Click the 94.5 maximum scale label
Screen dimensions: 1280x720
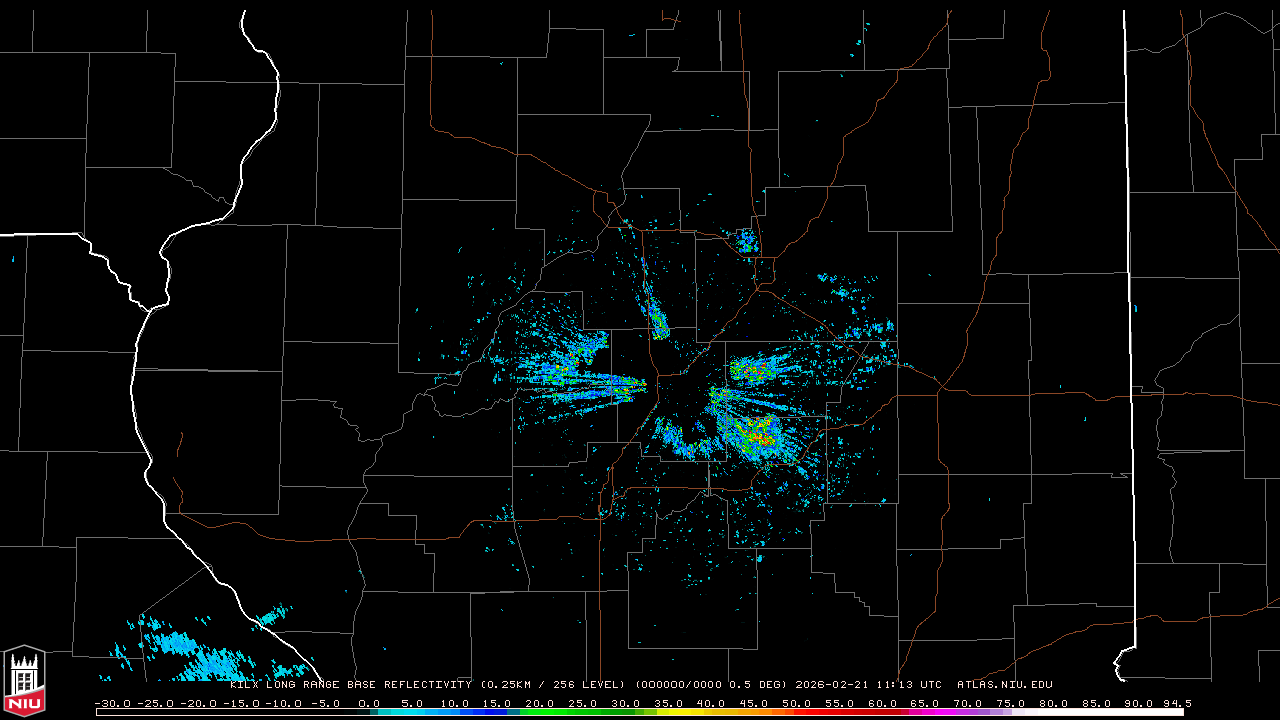pos(1176,704)
